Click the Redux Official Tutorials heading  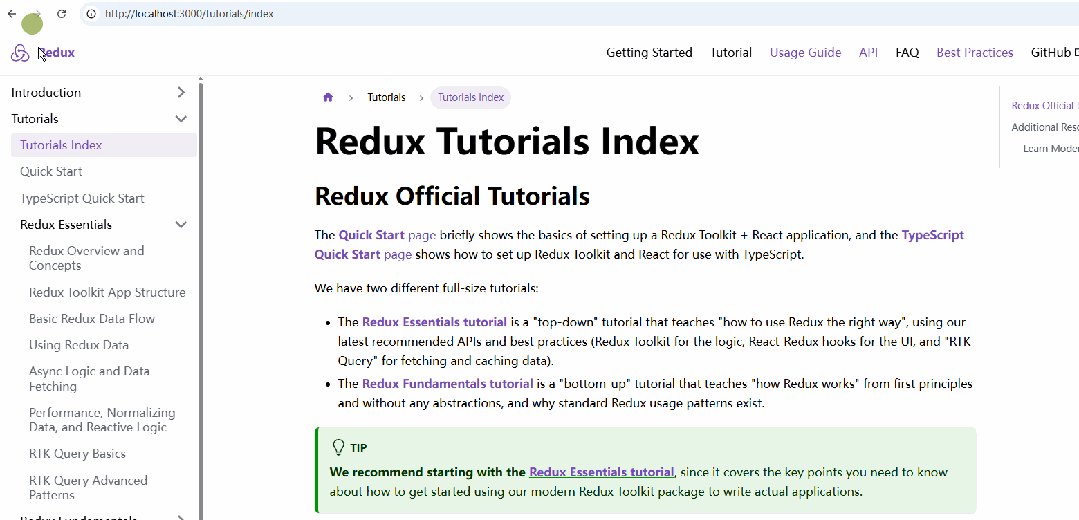pyautogui.click(x=452, y=196)
